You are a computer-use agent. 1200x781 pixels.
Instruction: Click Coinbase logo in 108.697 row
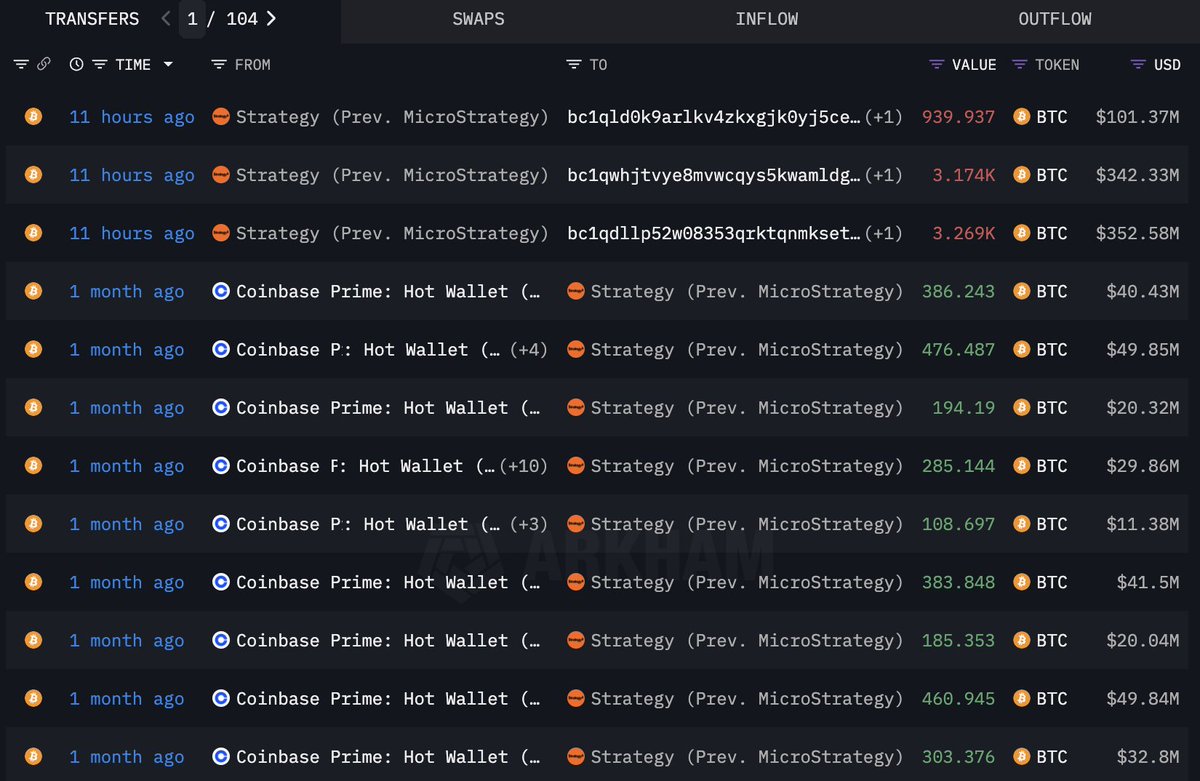coord(221,524)
